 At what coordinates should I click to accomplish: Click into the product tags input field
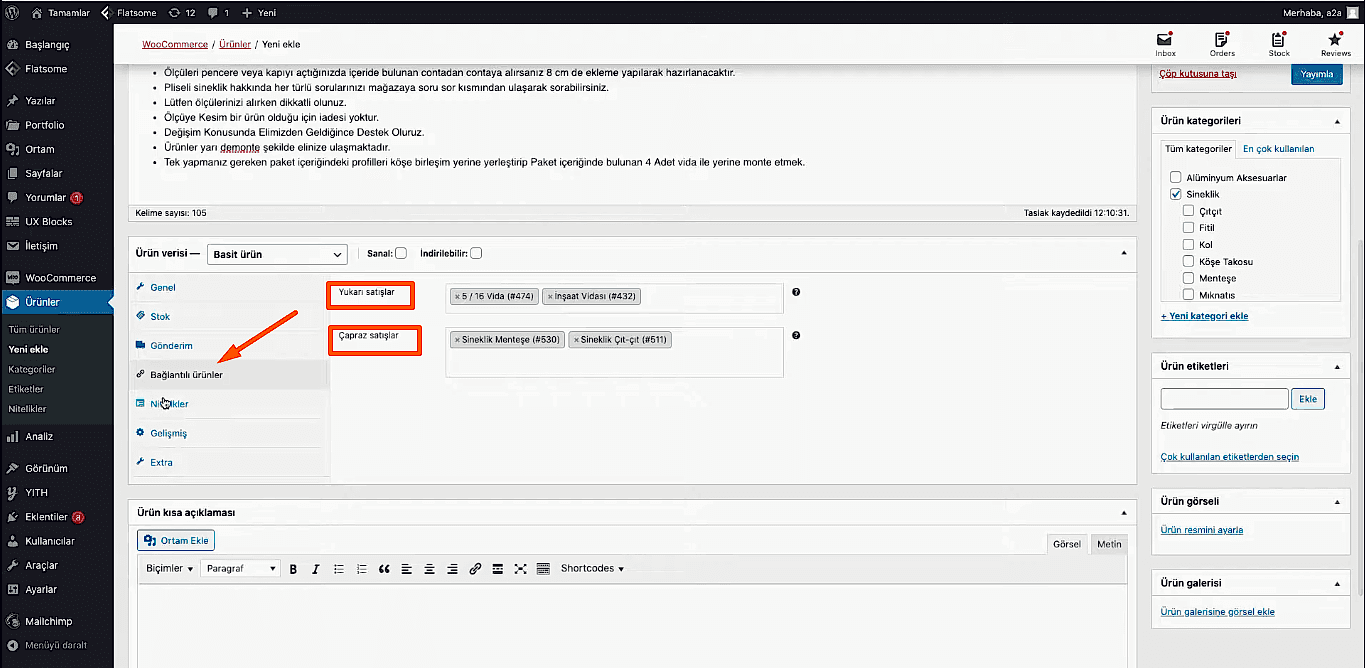click(1224, 398)
